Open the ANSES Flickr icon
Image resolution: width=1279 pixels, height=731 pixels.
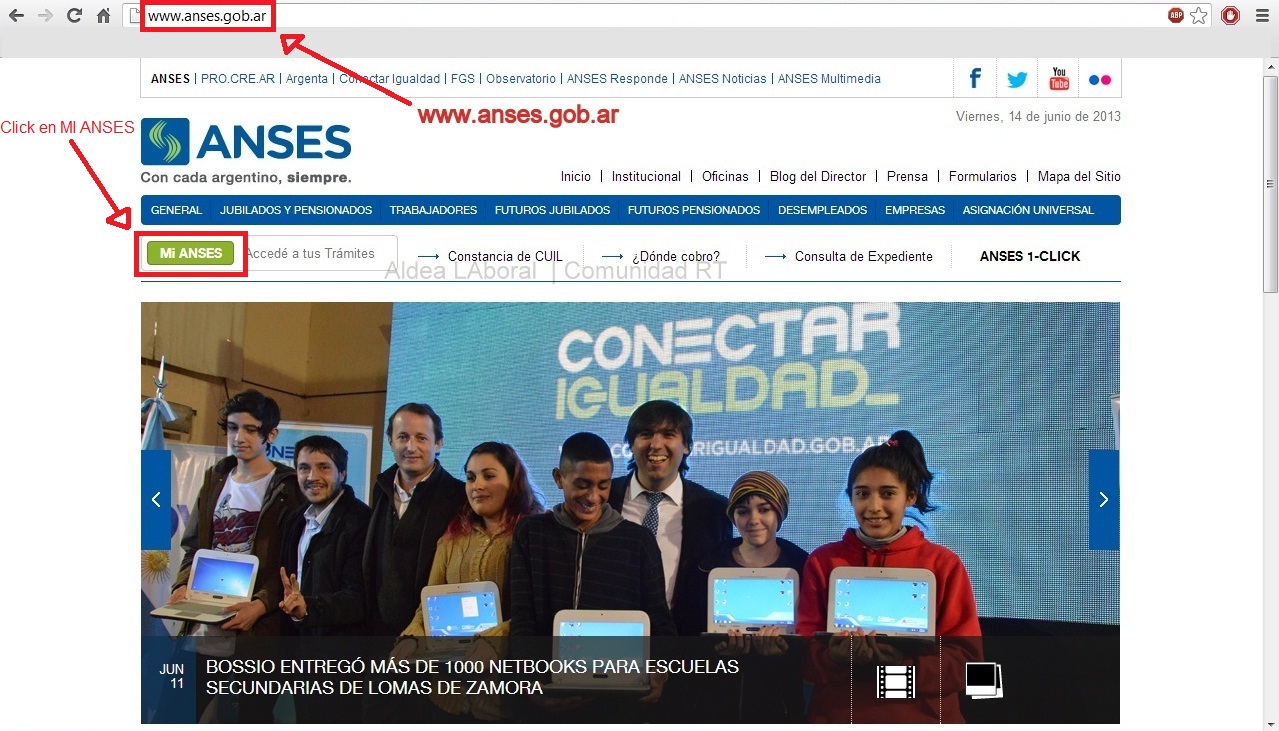tap(1100, 80)
